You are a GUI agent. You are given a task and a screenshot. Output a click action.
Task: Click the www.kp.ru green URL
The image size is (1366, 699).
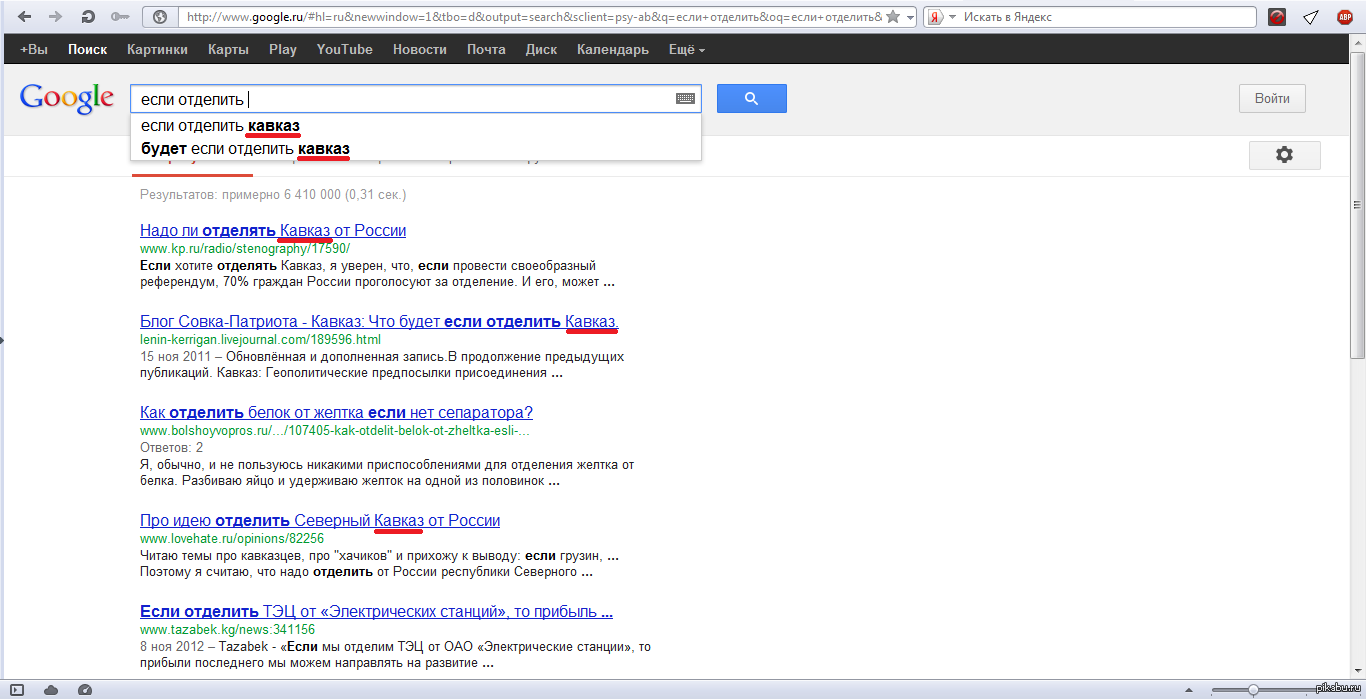245,249
